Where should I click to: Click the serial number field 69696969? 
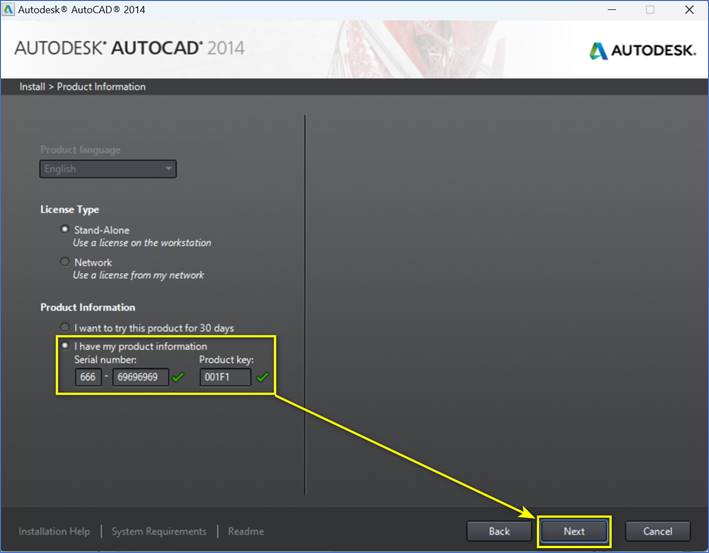[x=141, y=377]
